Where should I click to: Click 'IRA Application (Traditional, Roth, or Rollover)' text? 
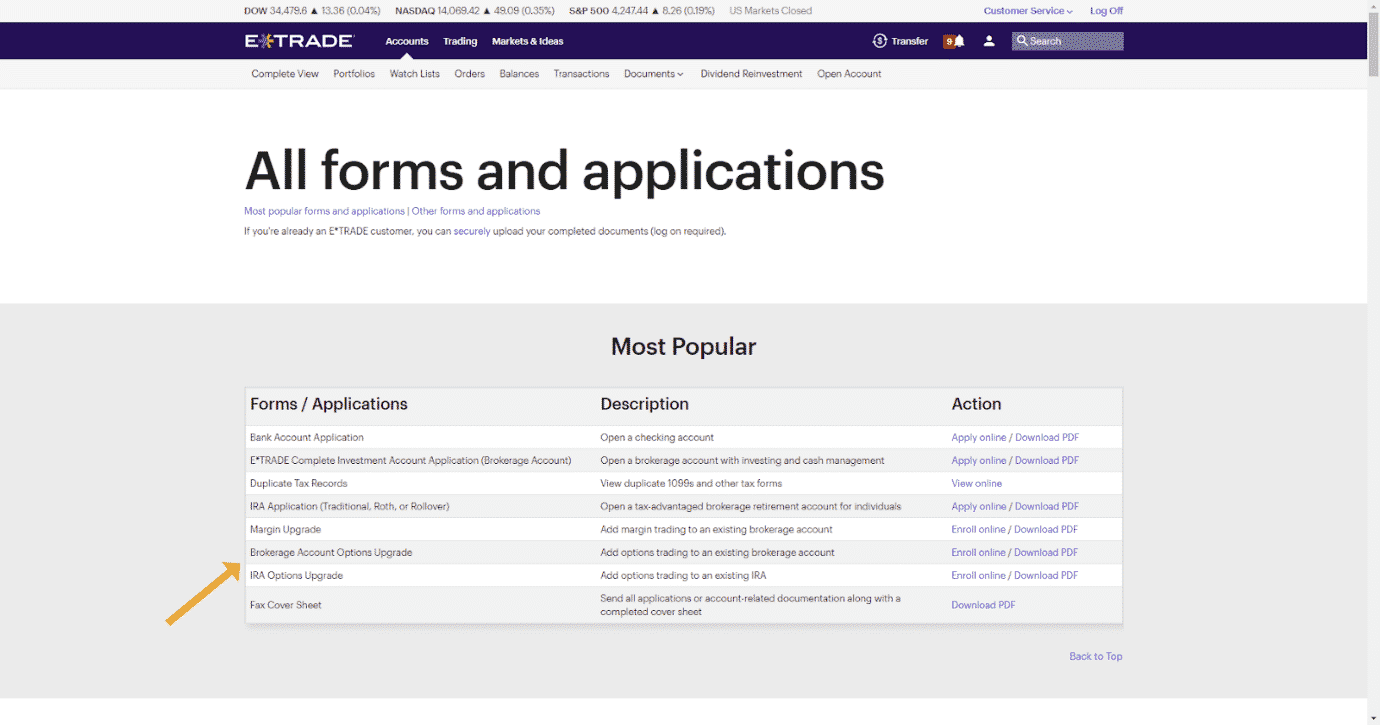tap(350, 507)
